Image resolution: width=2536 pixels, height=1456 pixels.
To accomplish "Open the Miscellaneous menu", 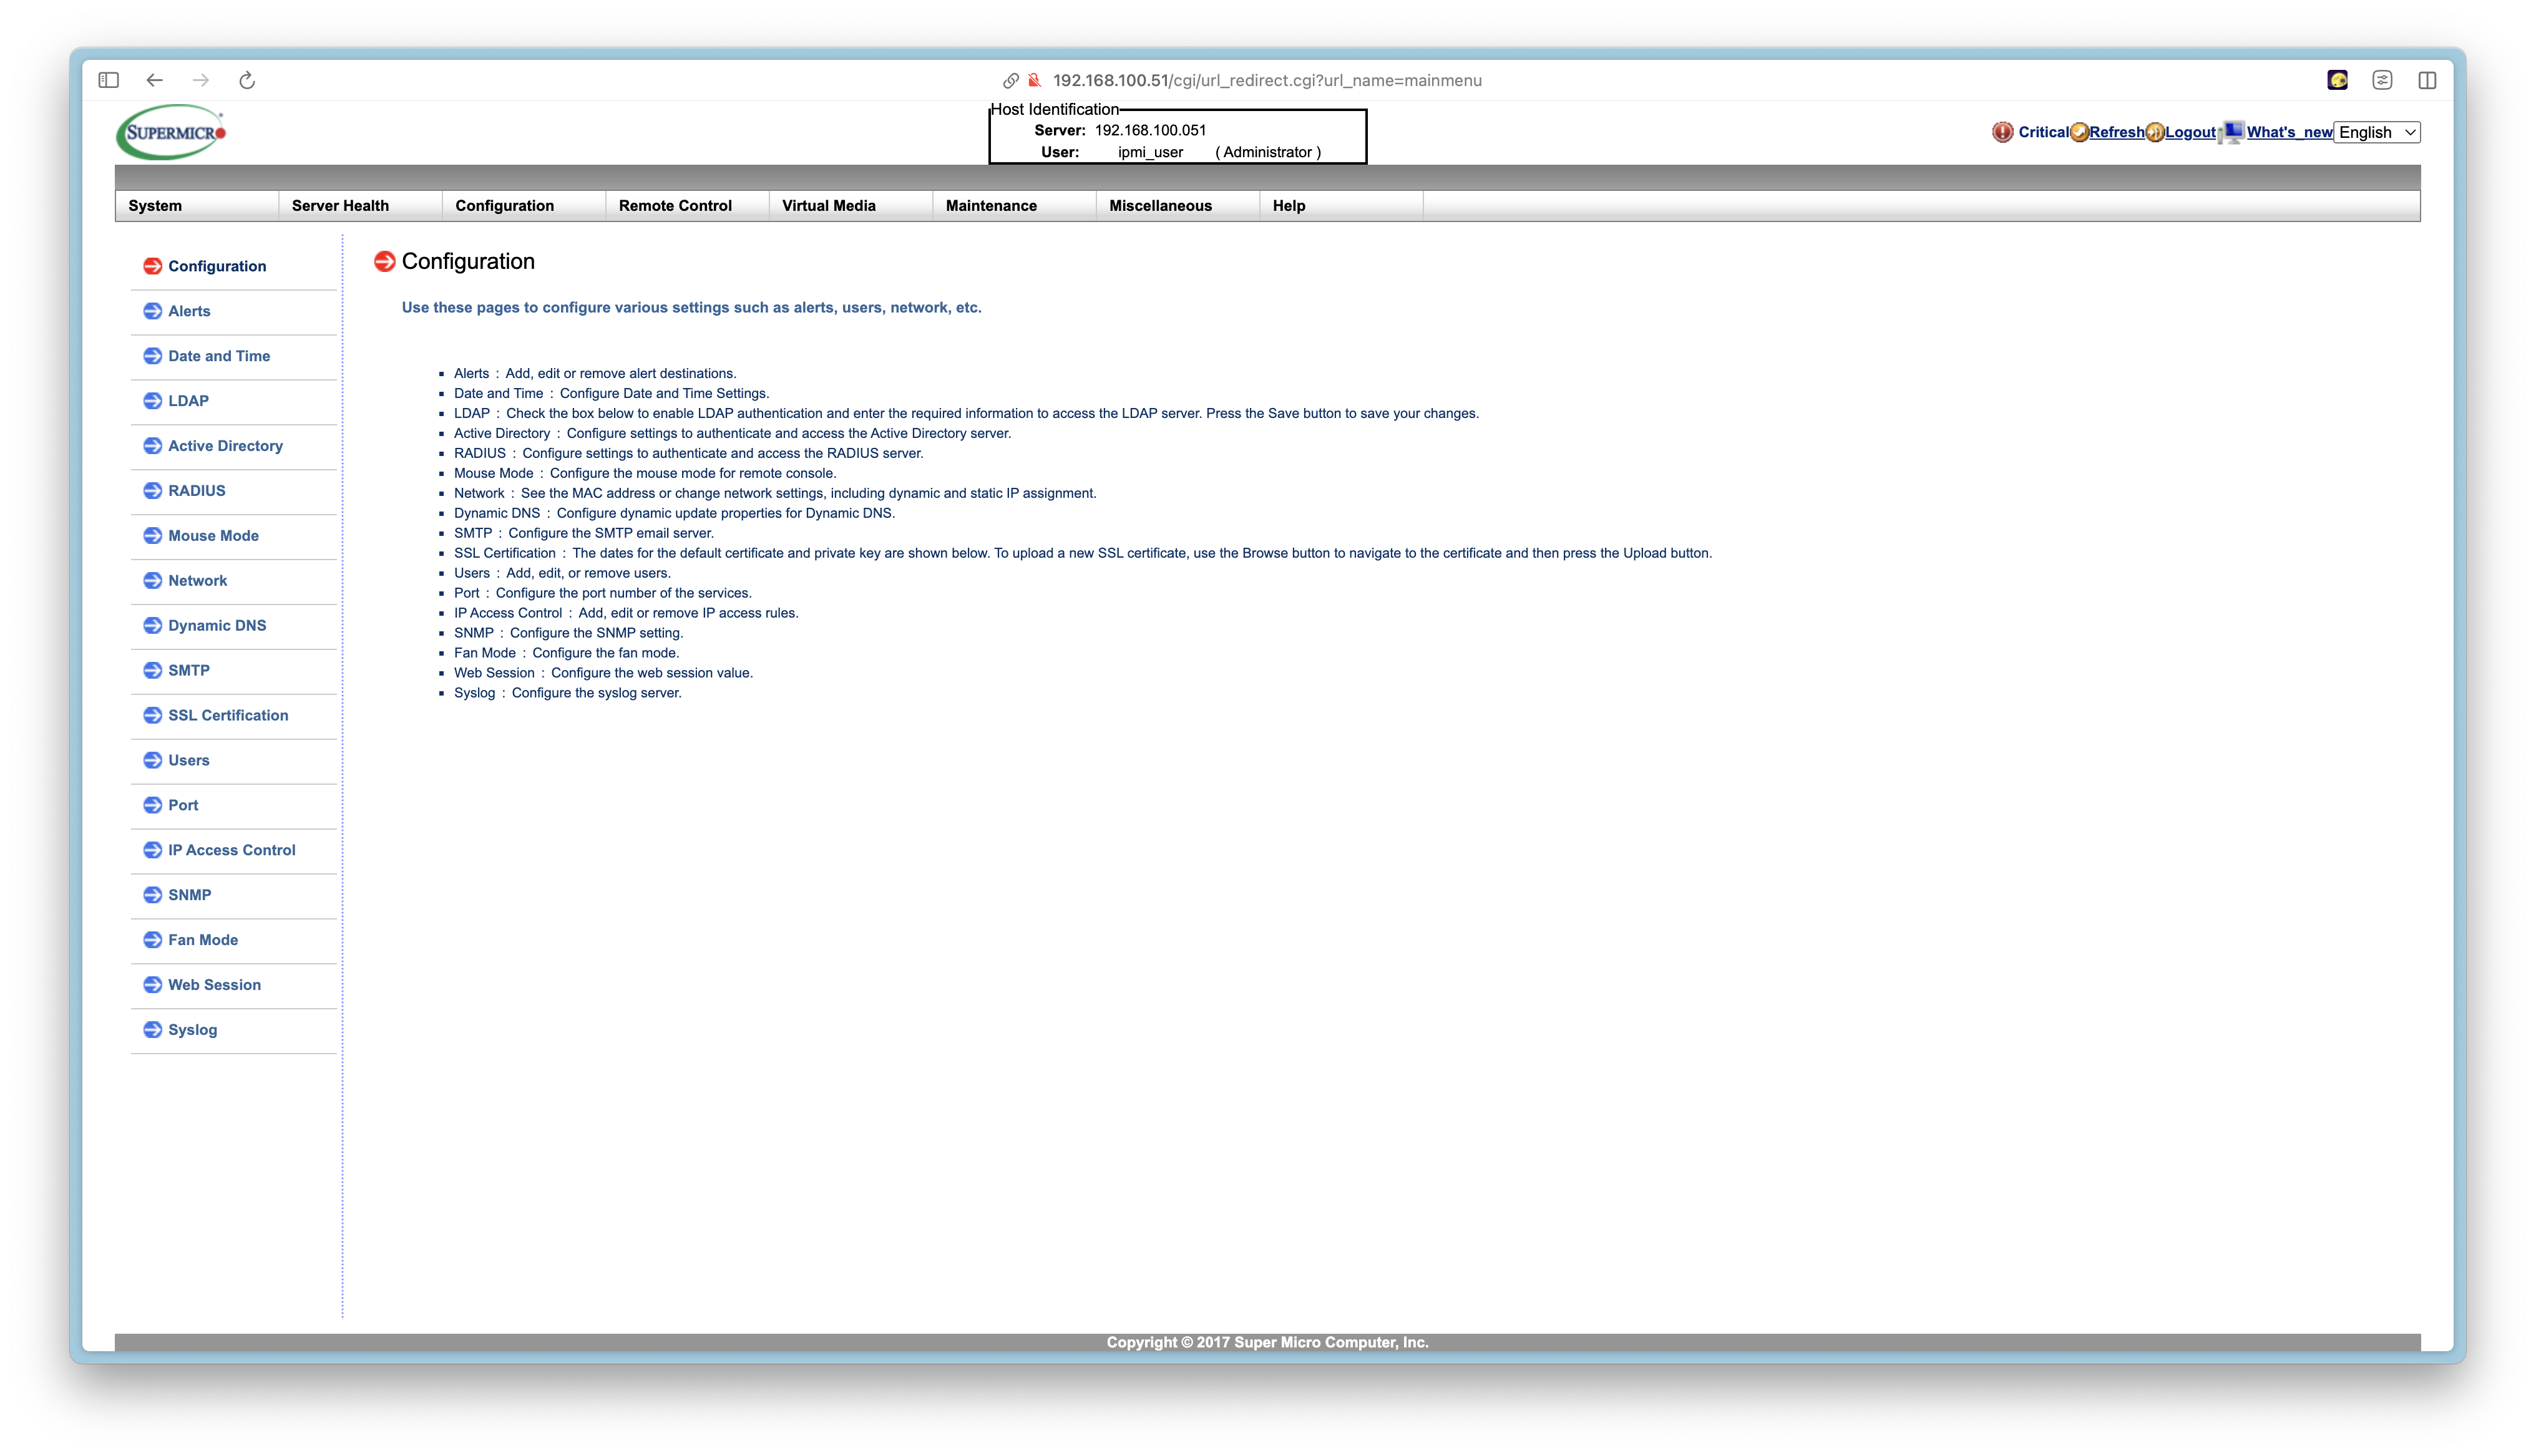I will coord(1178,206).
